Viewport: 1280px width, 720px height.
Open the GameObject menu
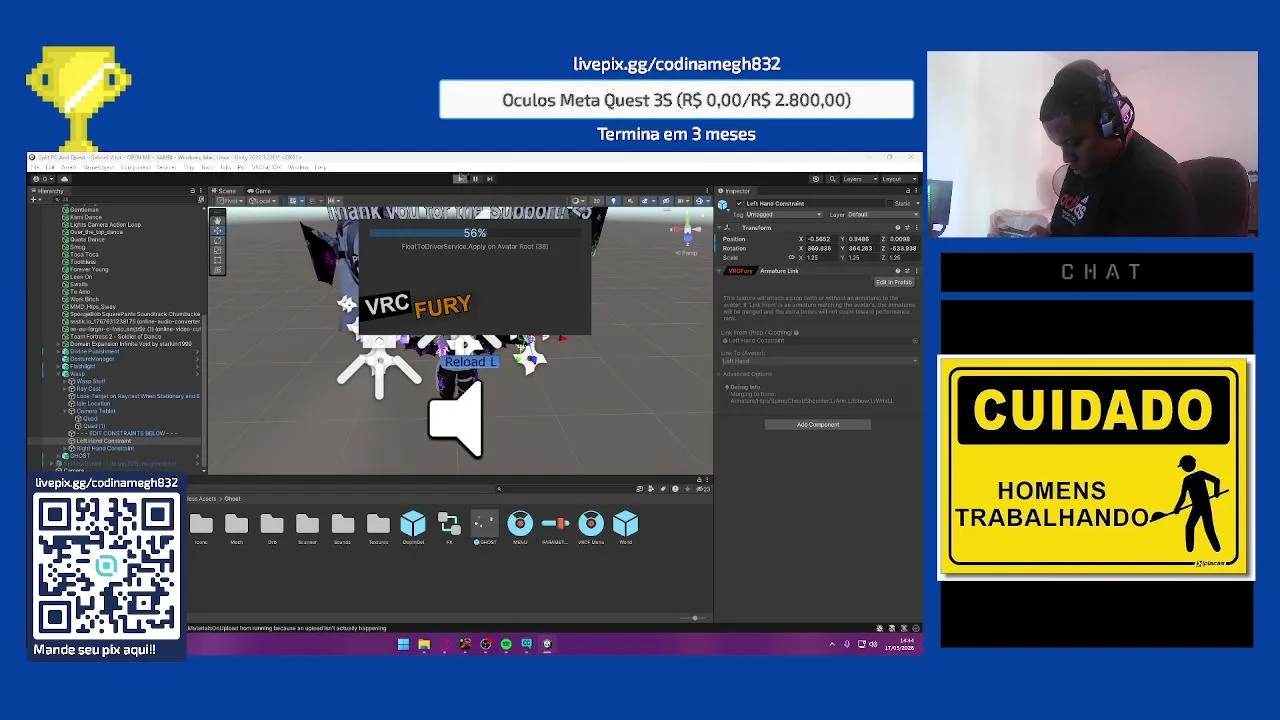[x=99, y=167]
